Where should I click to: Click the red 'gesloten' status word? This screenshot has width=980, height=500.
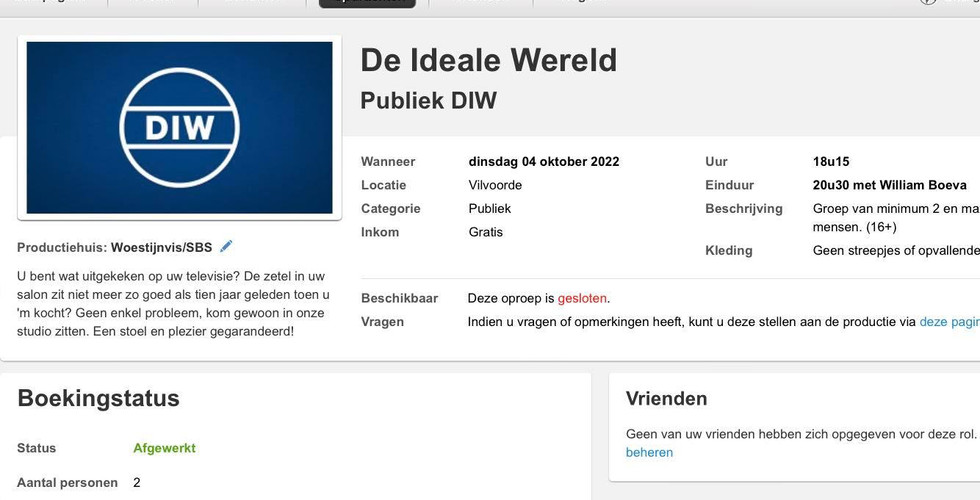pos(582,298)
